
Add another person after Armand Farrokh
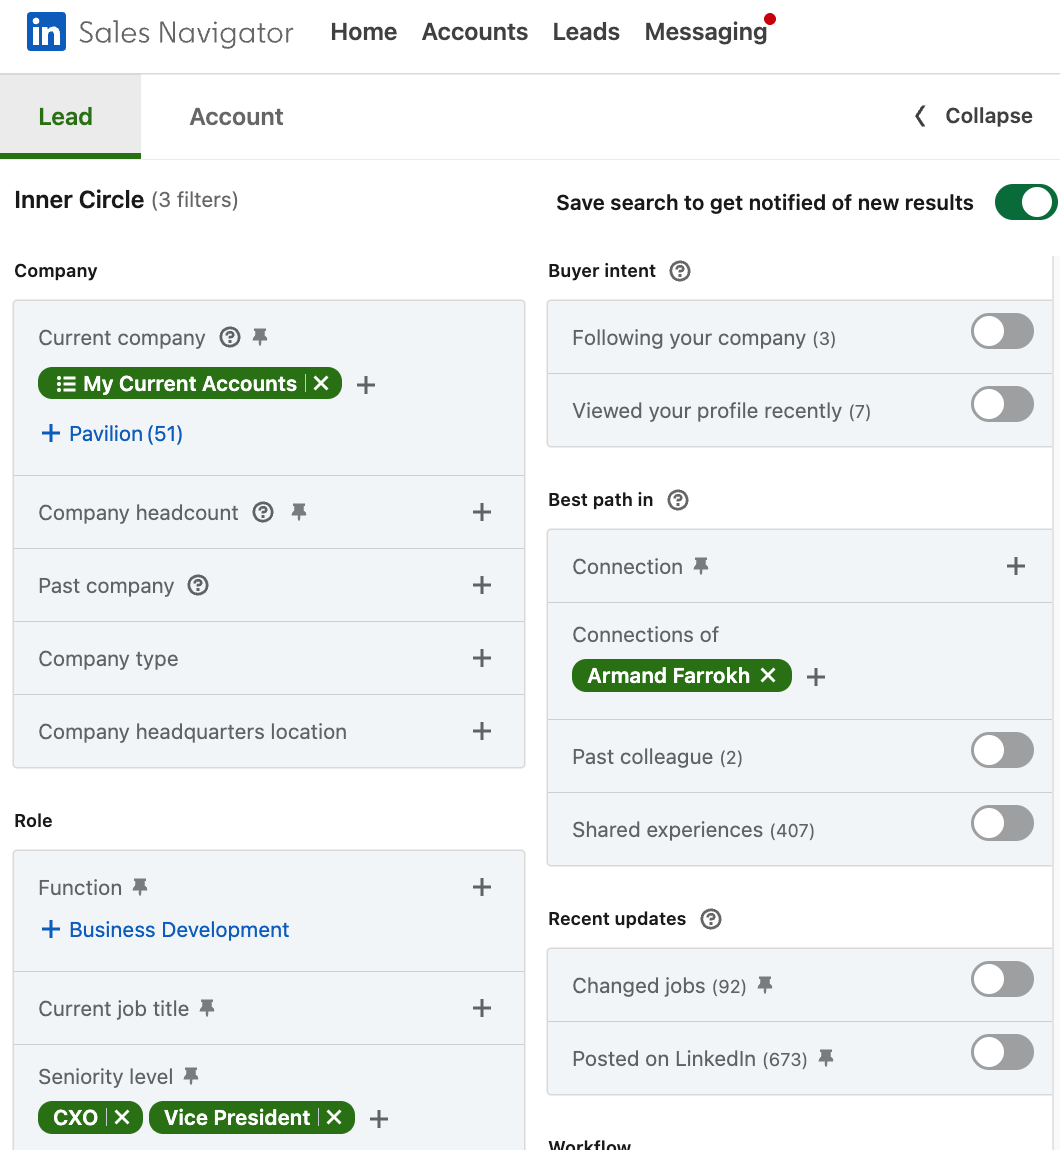click(816, 676)
